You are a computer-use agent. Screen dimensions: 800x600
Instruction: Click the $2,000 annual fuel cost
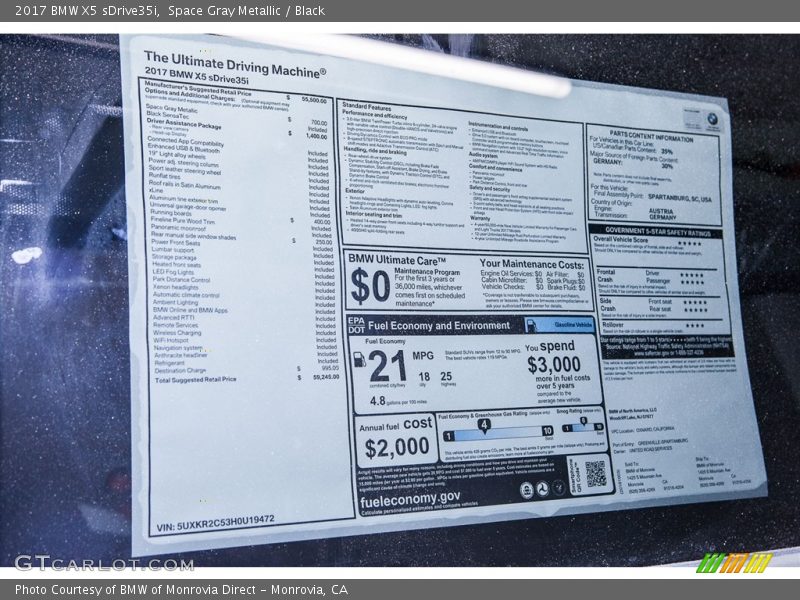pos(397,447)
